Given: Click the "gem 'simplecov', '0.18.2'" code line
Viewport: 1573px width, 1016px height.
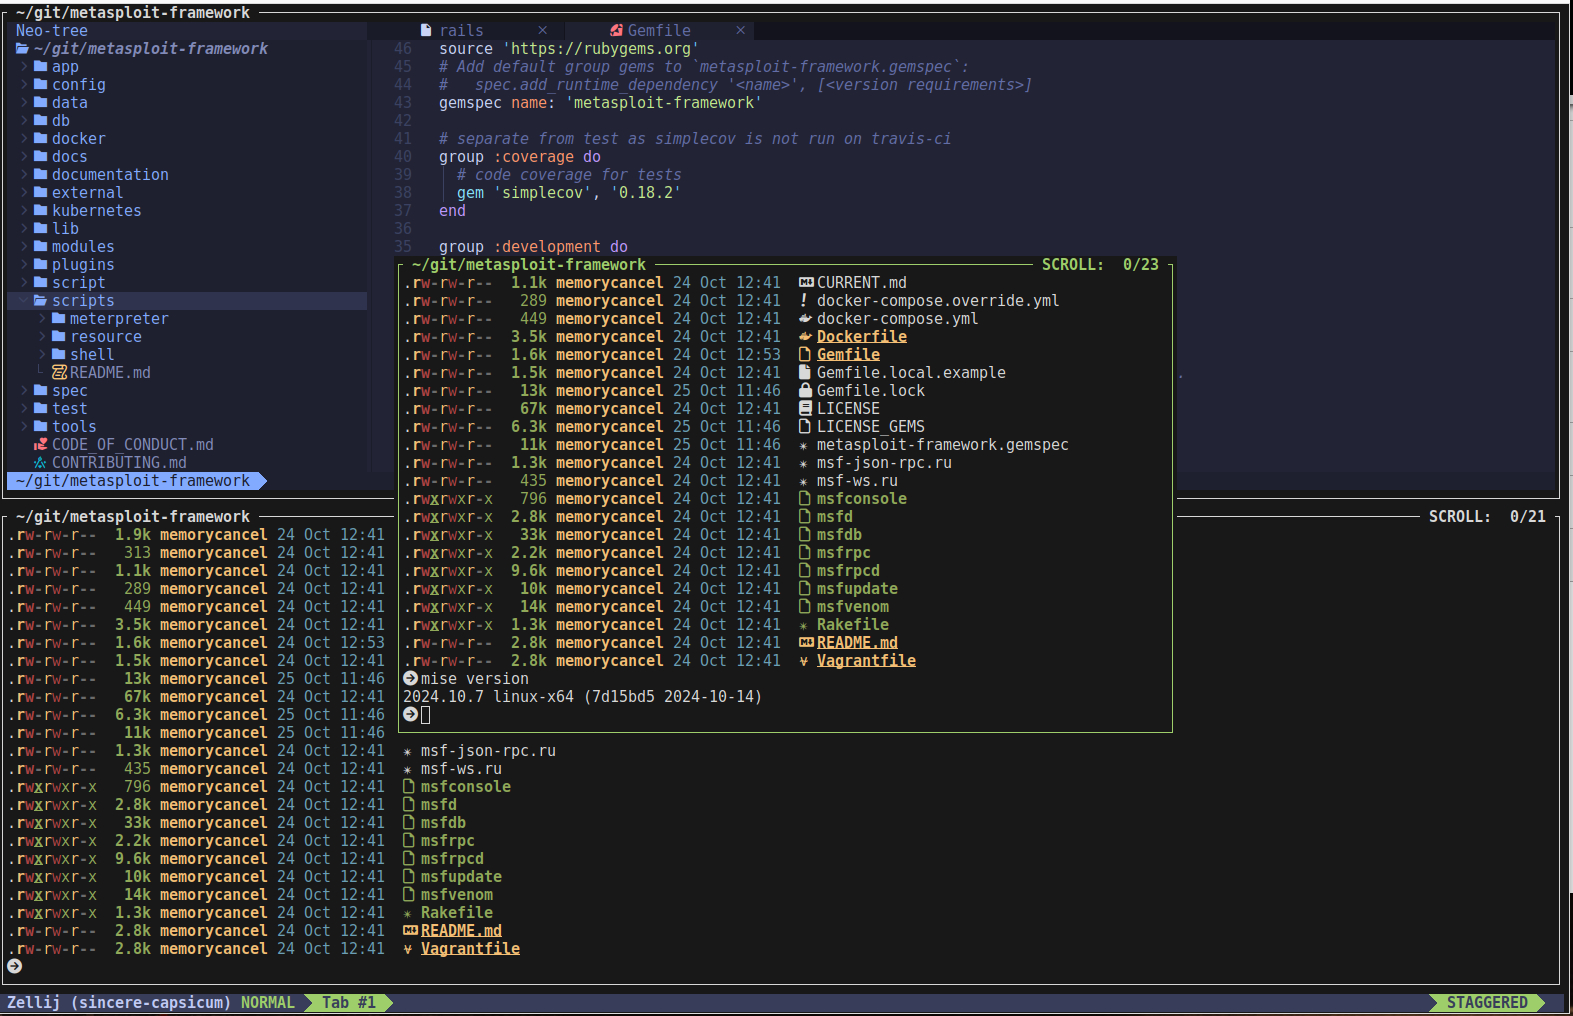Looking at the screenshot, I should tap(569, 193).
